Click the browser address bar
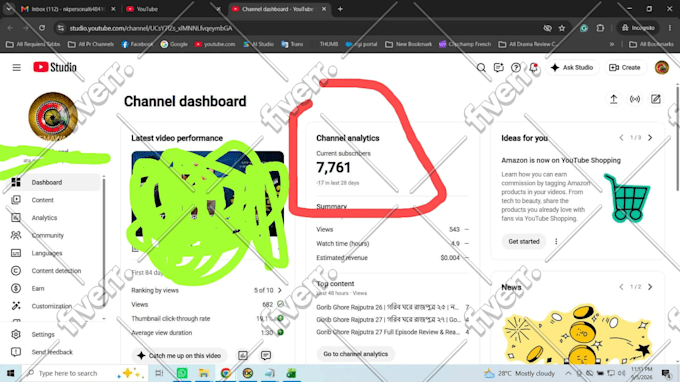Screen dimensions: 680x382 pos(299,28)
